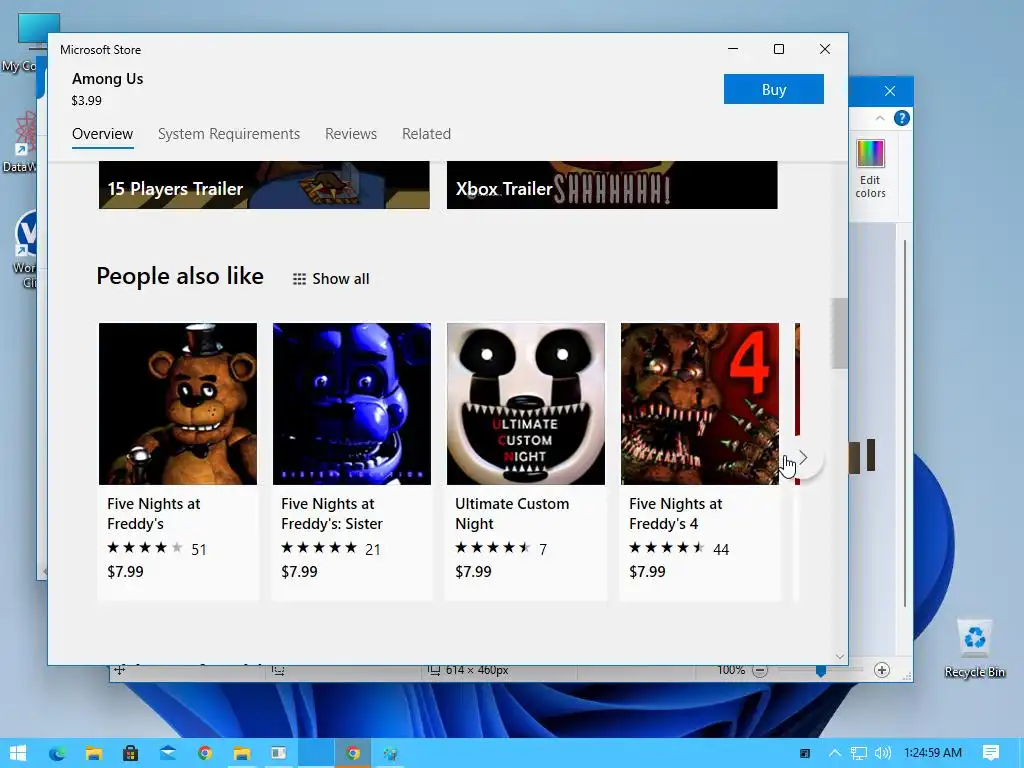Click the Paint zoom slider handle
1024x768 pixels.
pyautogui.click(x=821, y=671)
